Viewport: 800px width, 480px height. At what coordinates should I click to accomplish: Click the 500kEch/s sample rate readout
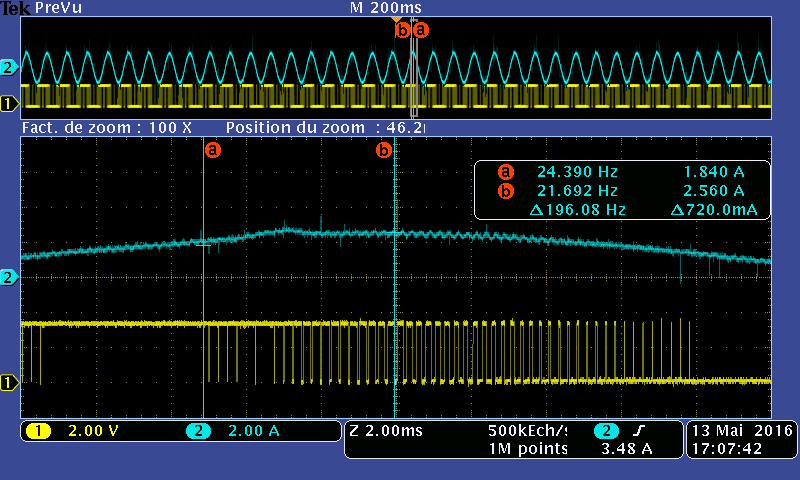pyautogui.click(x=528, y=431)
